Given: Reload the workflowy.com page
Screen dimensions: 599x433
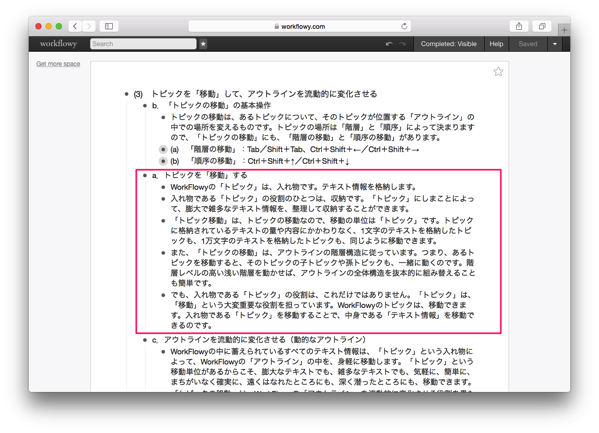Looking at the screenshot, I should click(x=404, y=26).
